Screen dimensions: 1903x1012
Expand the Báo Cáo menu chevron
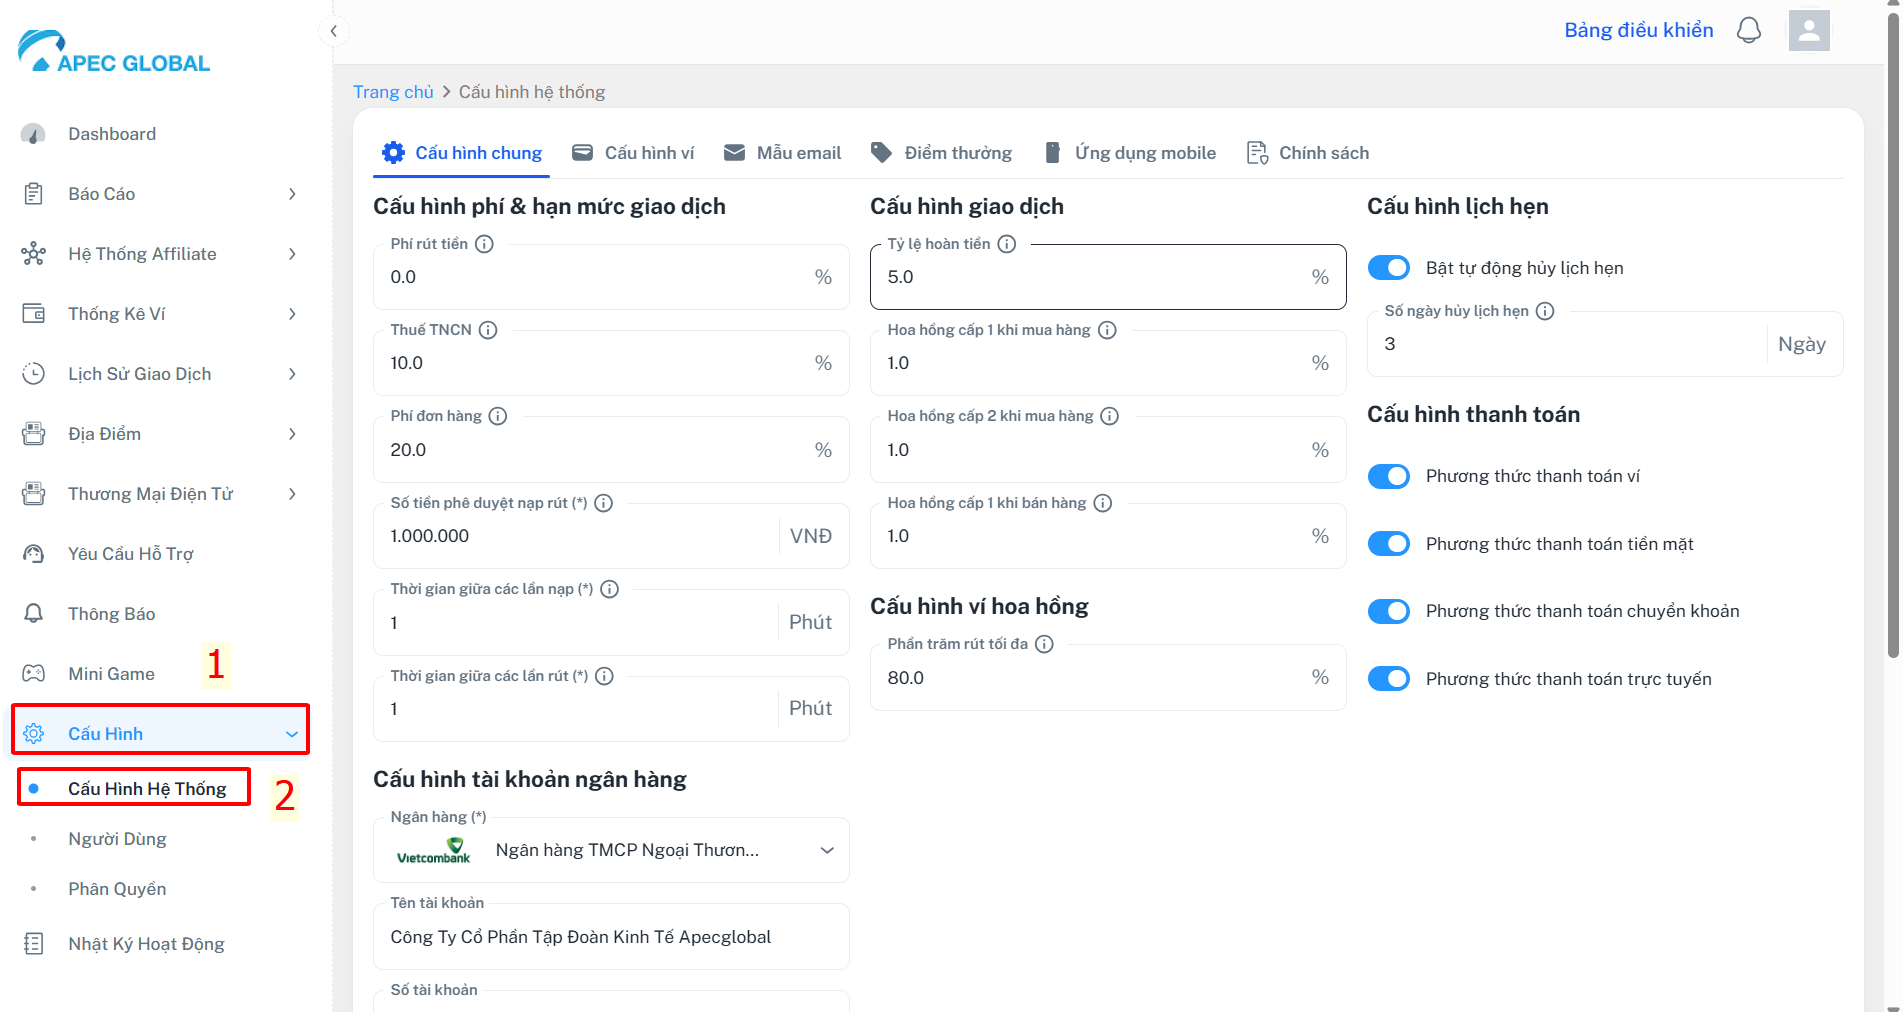(x=292, y=194)
